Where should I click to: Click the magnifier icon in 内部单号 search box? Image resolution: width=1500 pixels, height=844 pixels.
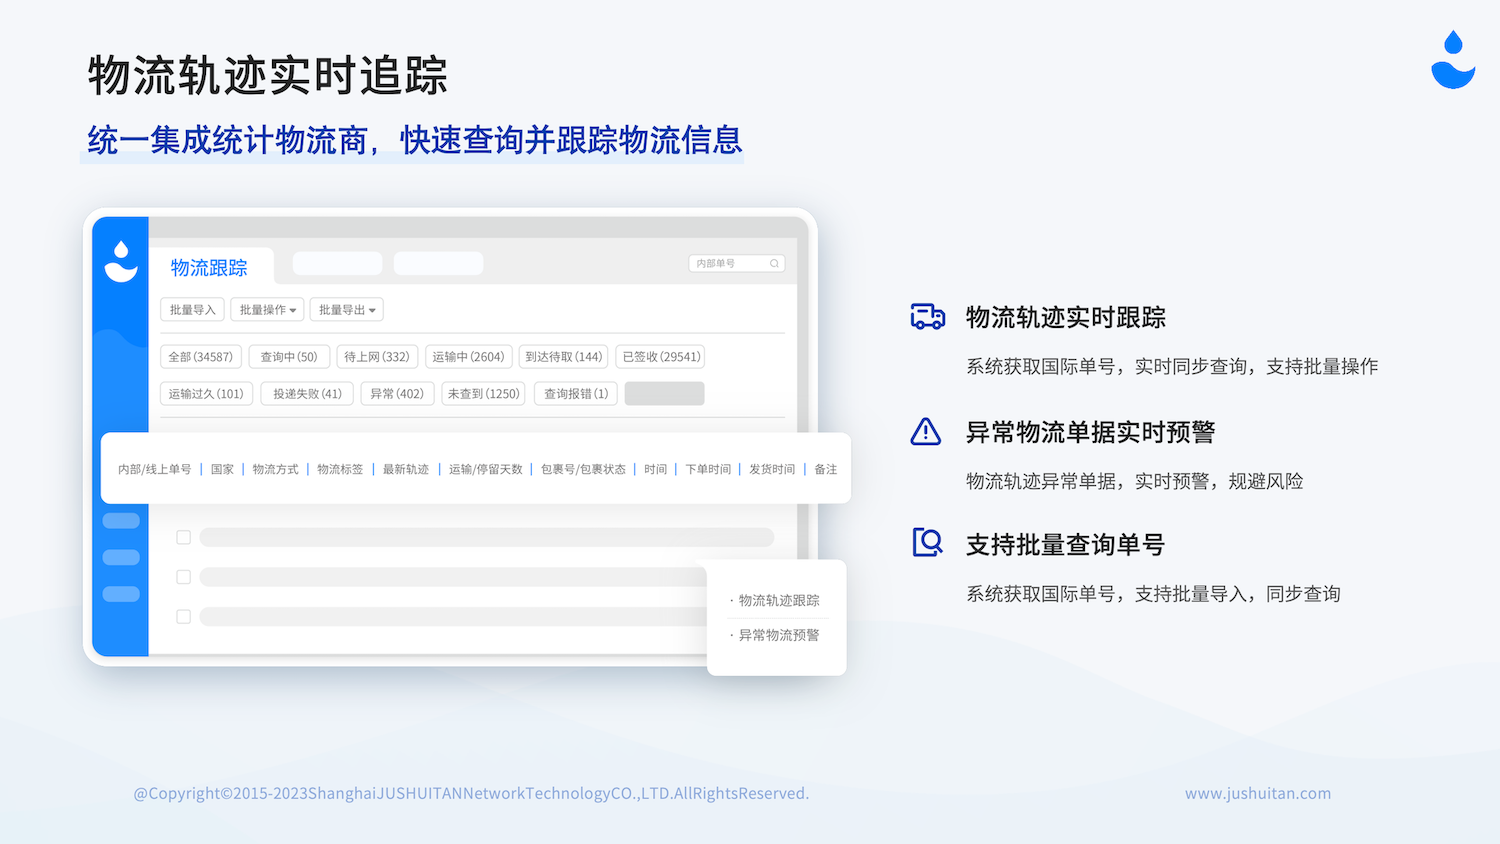(774, 264)
